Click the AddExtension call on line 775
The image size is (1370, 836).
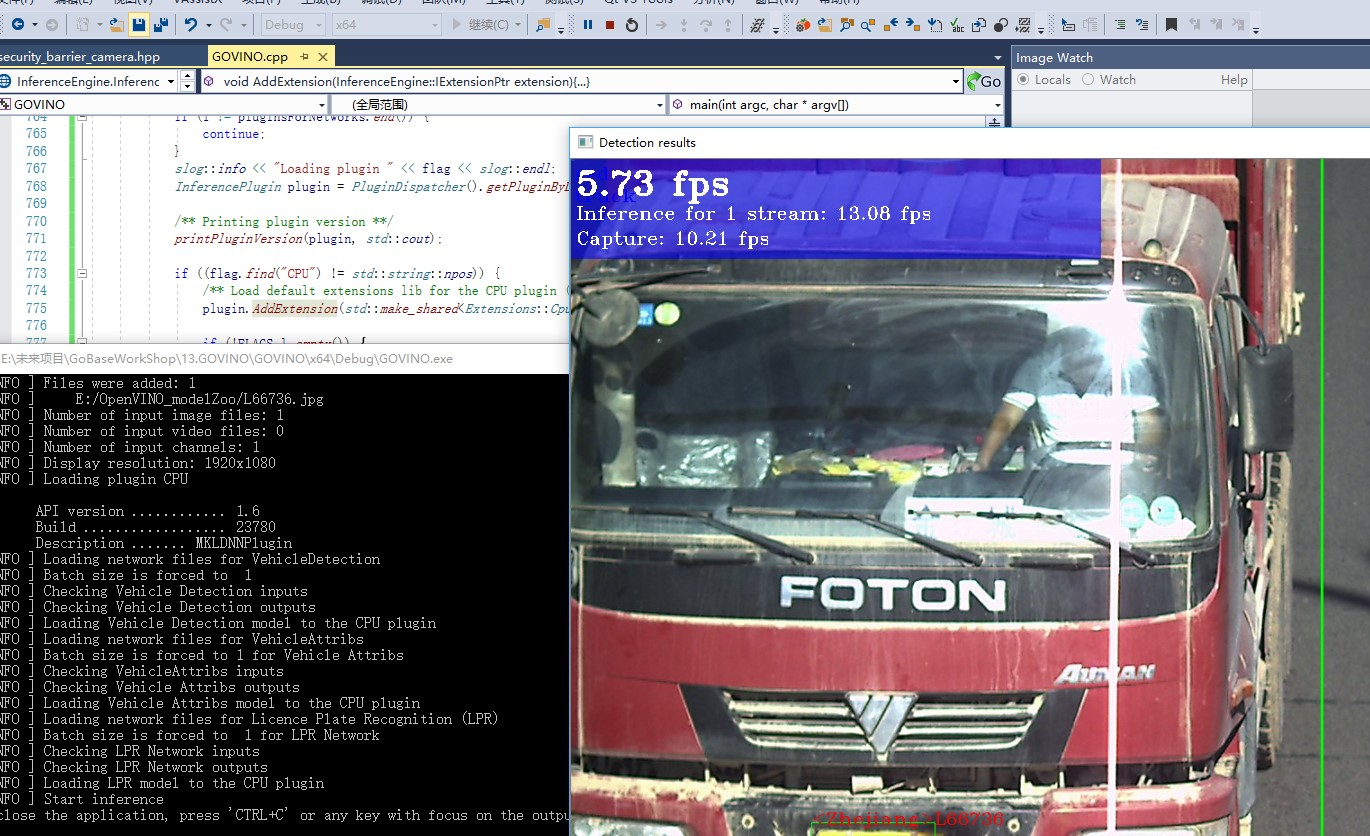click(295, 308)
